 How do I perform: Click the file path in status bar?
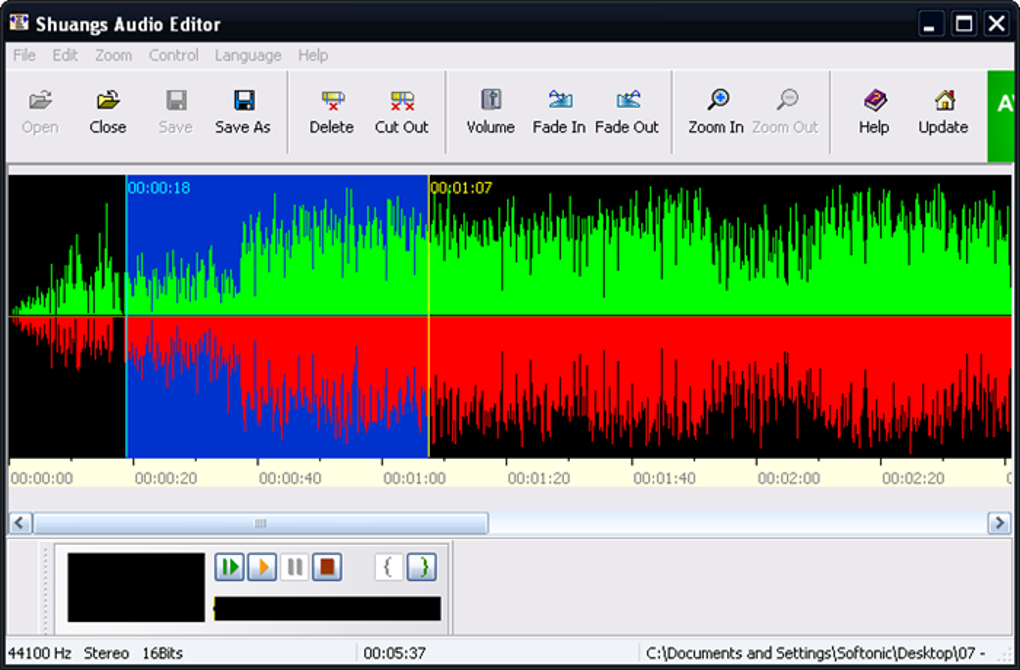click(x=816, y=653)
